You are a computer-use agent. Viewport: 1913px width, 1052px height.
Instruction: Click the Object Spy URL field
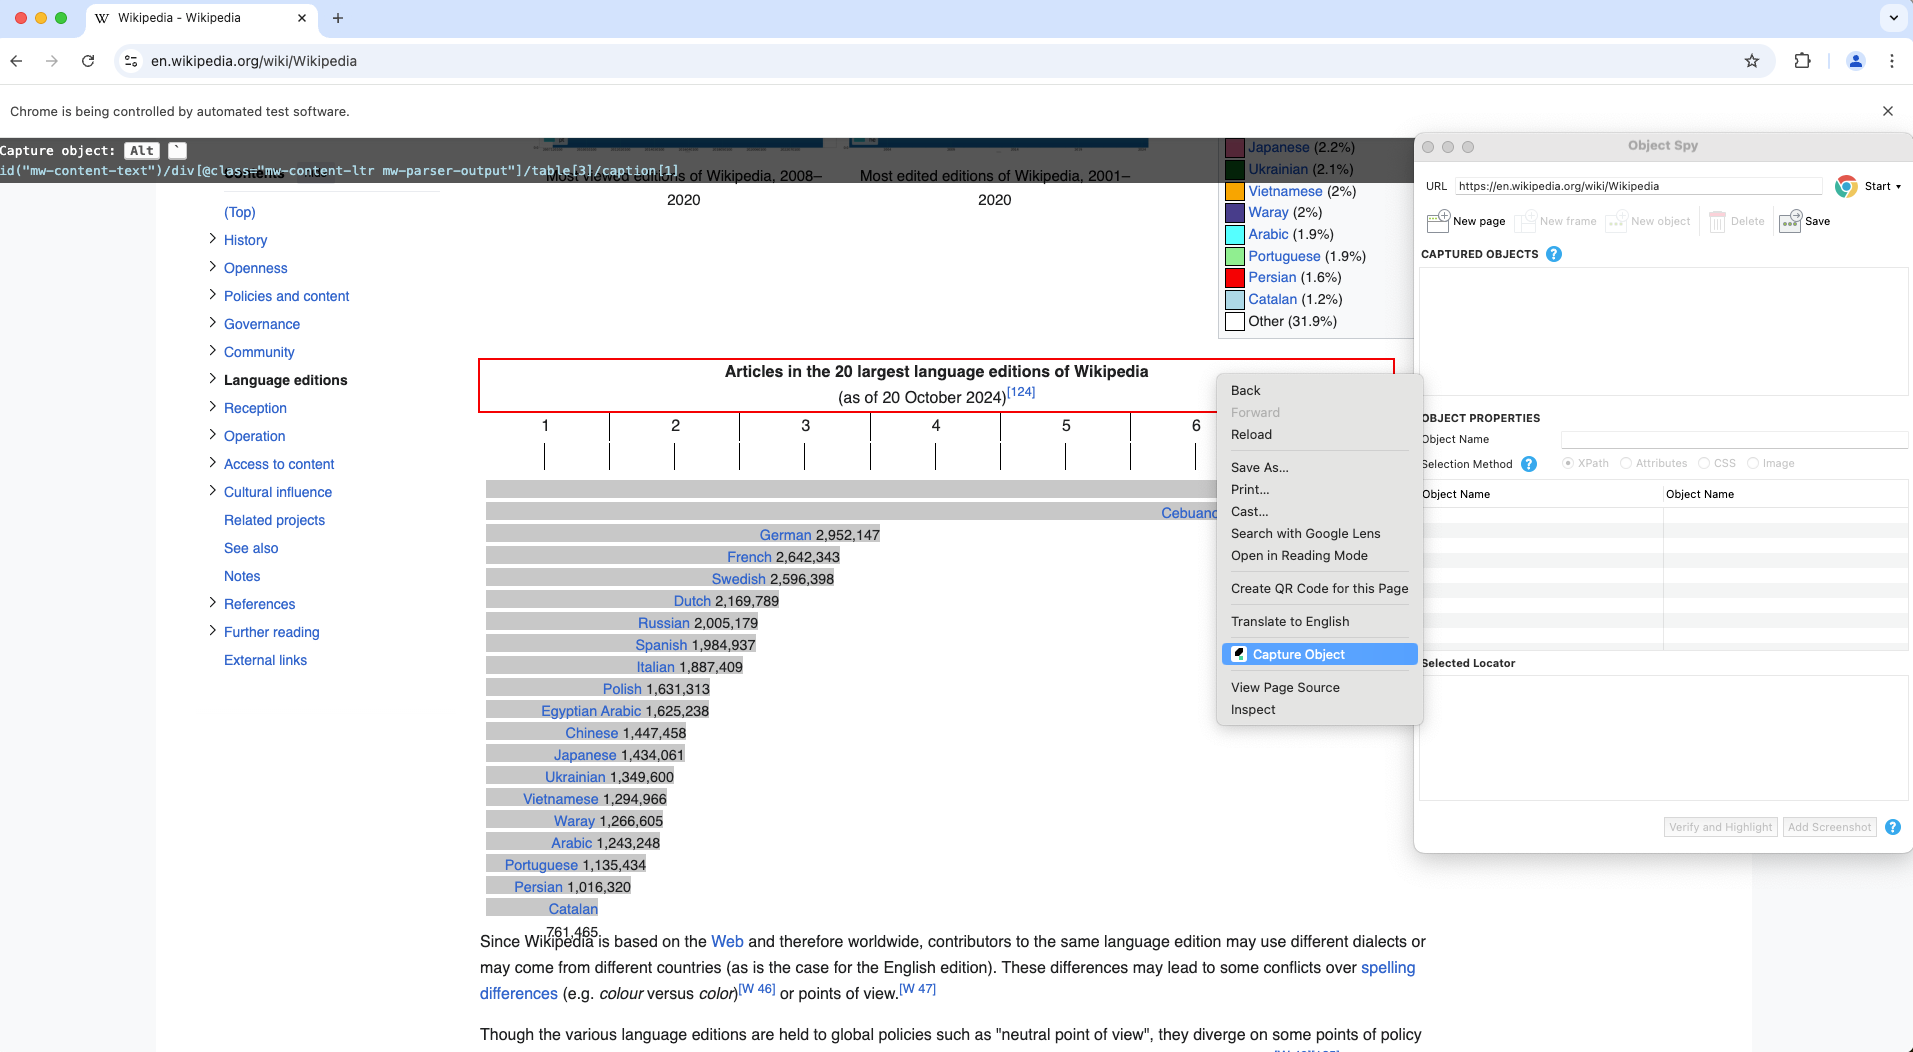coord(1638,186)
